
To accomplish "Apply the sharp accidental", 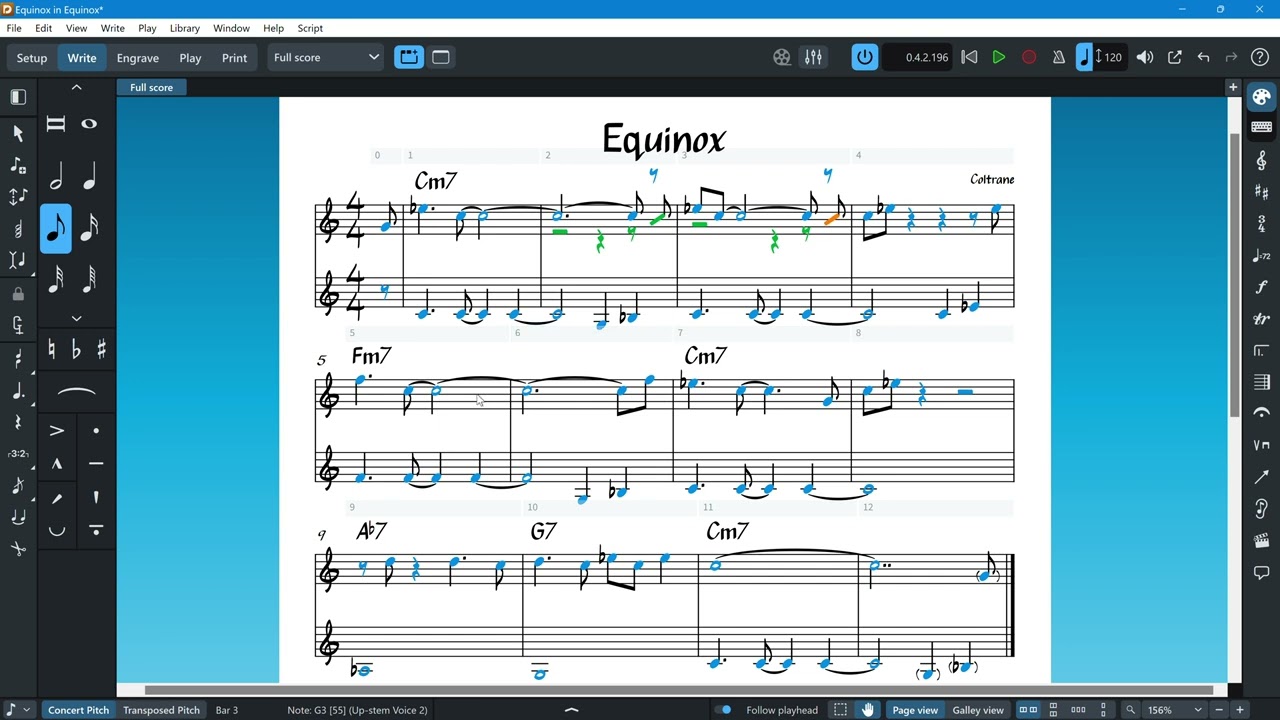I will point(101,349).
